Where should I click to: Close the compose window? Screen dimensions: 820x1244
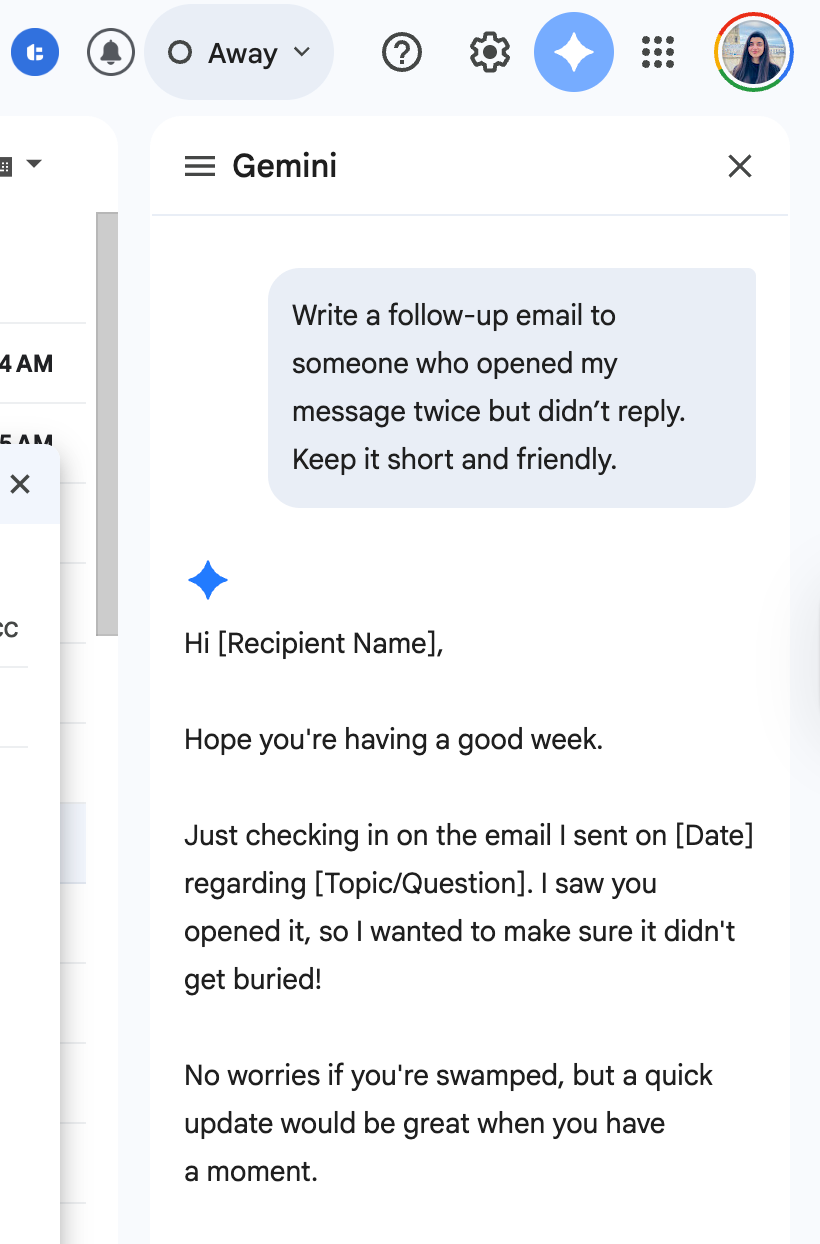click(19, 483)
